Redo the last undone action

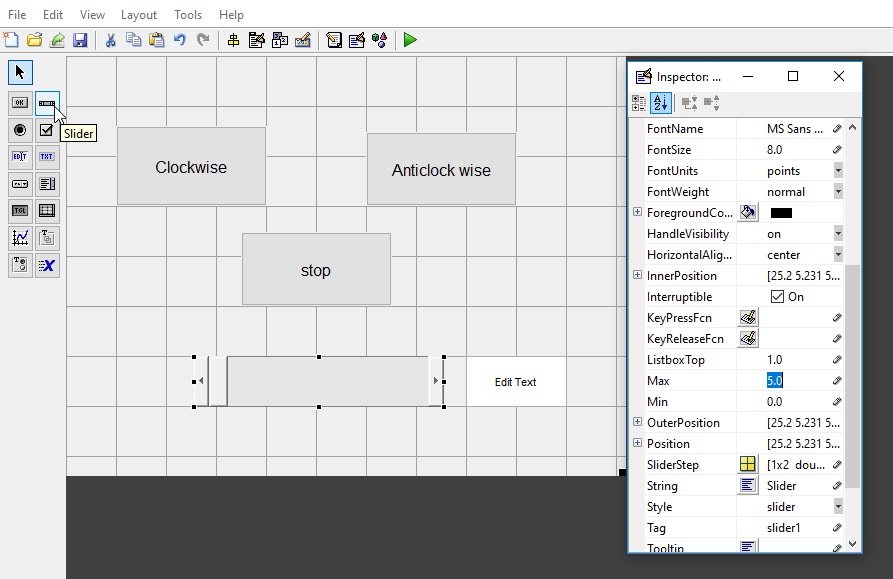(203, 40)
